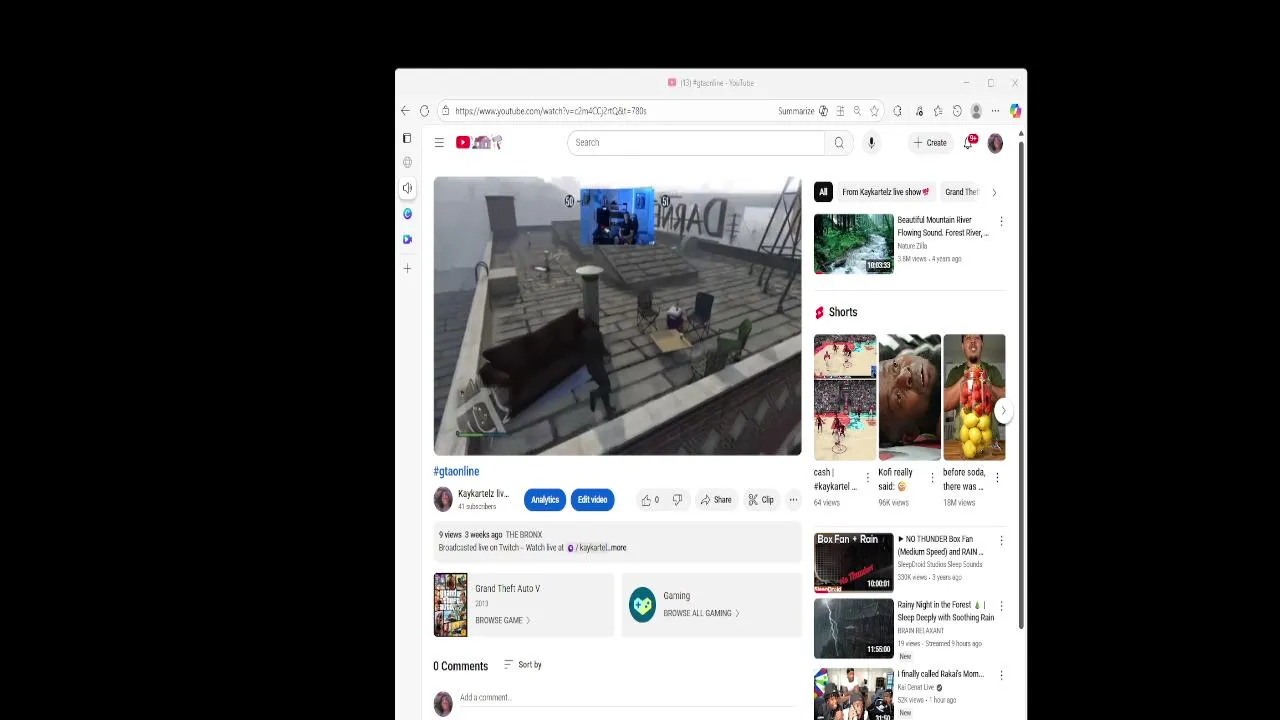
Task: Dislike the video with thumbs down
Action: 677,500
